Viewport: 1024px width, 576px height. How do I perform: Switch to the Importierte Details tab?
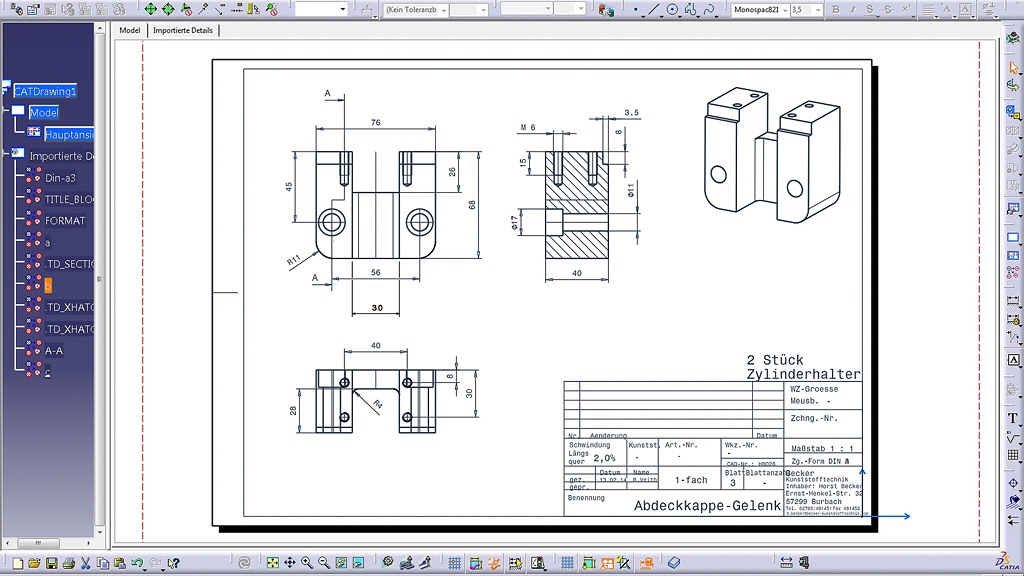pos(183,31)
